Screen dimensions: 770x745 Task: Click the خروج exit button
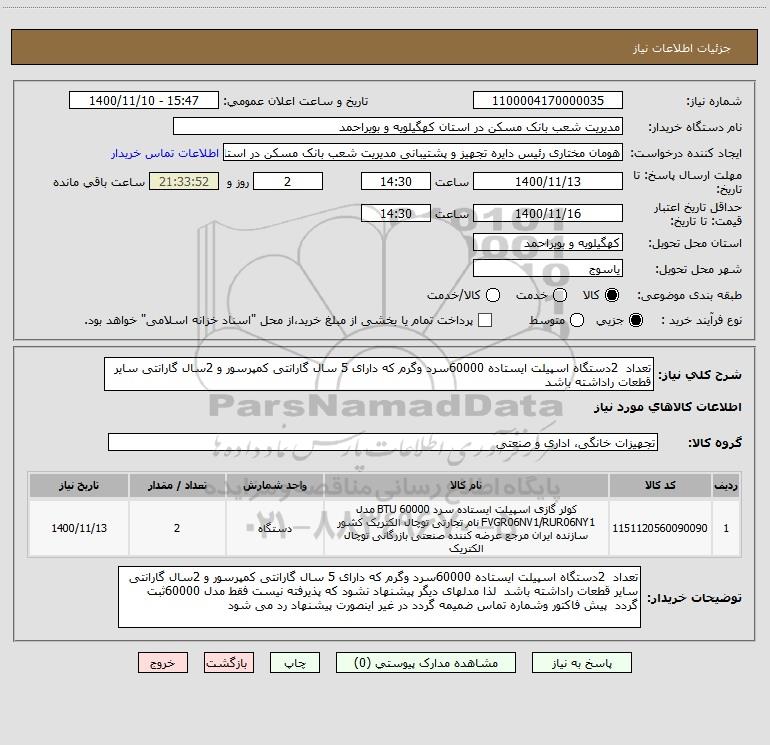click(x=163, y=663)
